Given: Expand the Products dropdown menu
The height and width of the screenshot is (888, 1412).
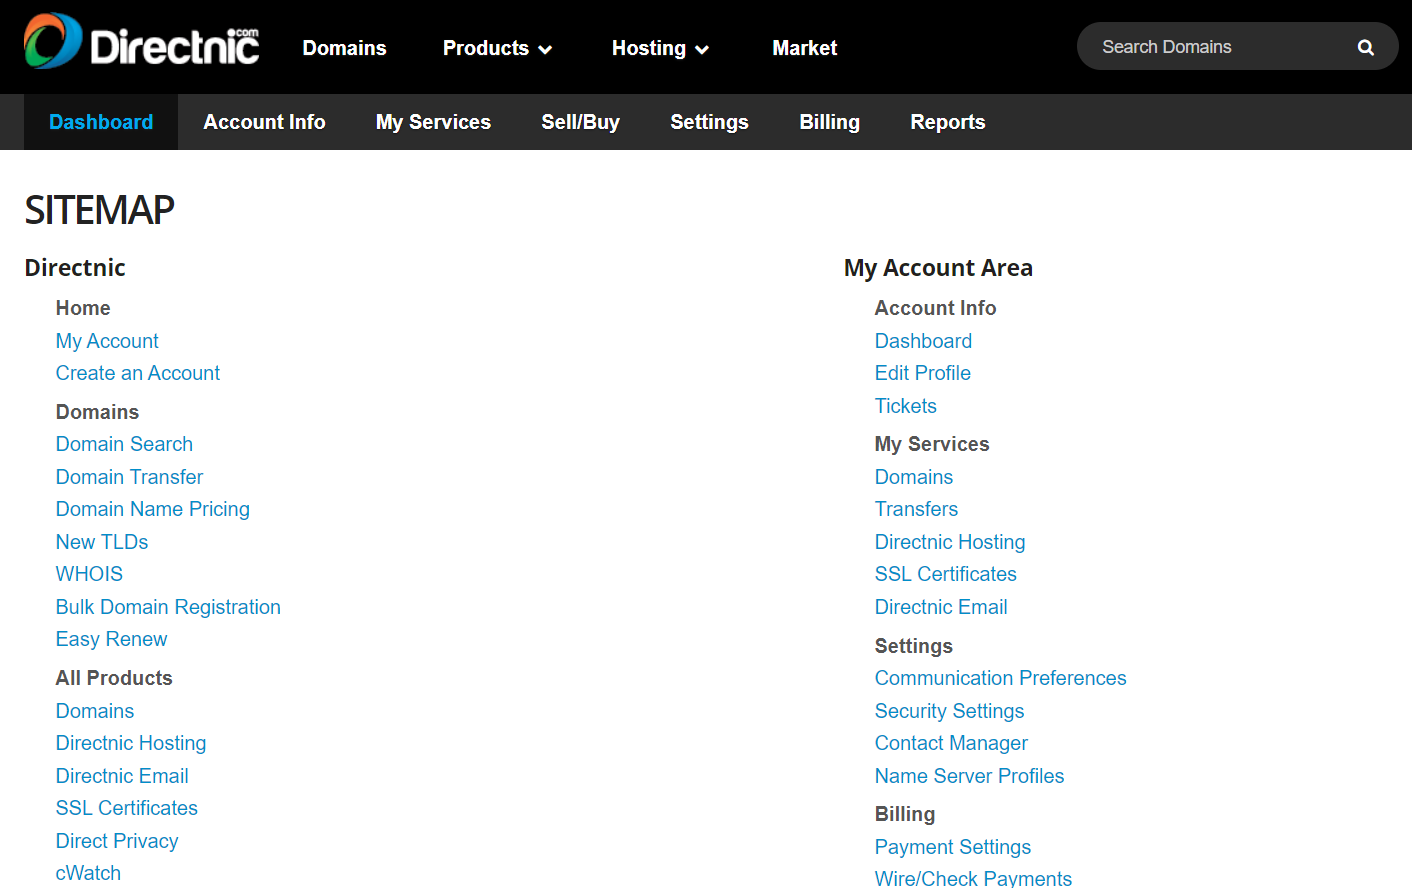Looking at the screenshot, I should [x=497, y=48].
